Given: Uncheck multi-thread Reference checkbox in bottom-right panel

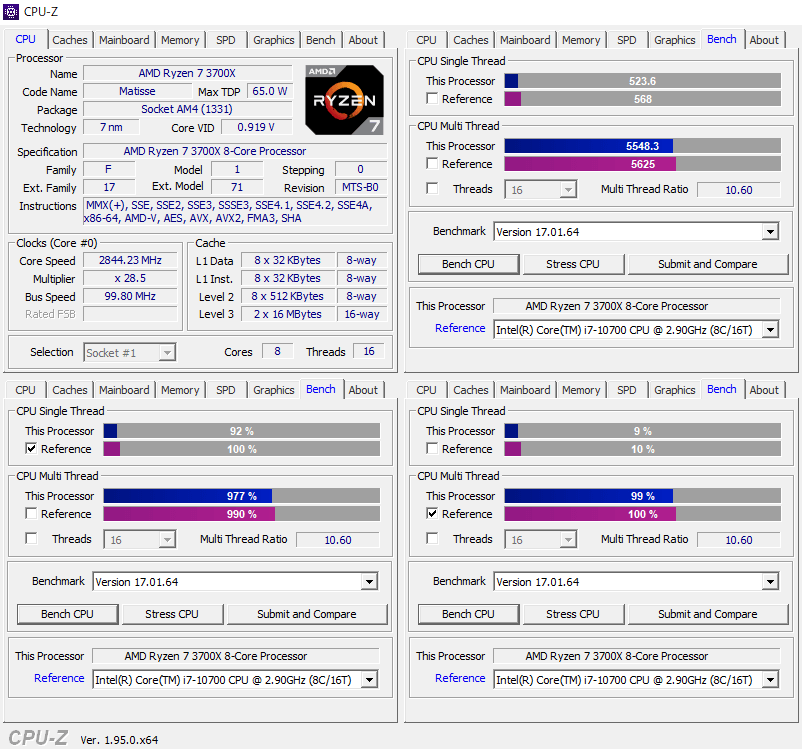Looking at the screenshot, I should point(432,513).
